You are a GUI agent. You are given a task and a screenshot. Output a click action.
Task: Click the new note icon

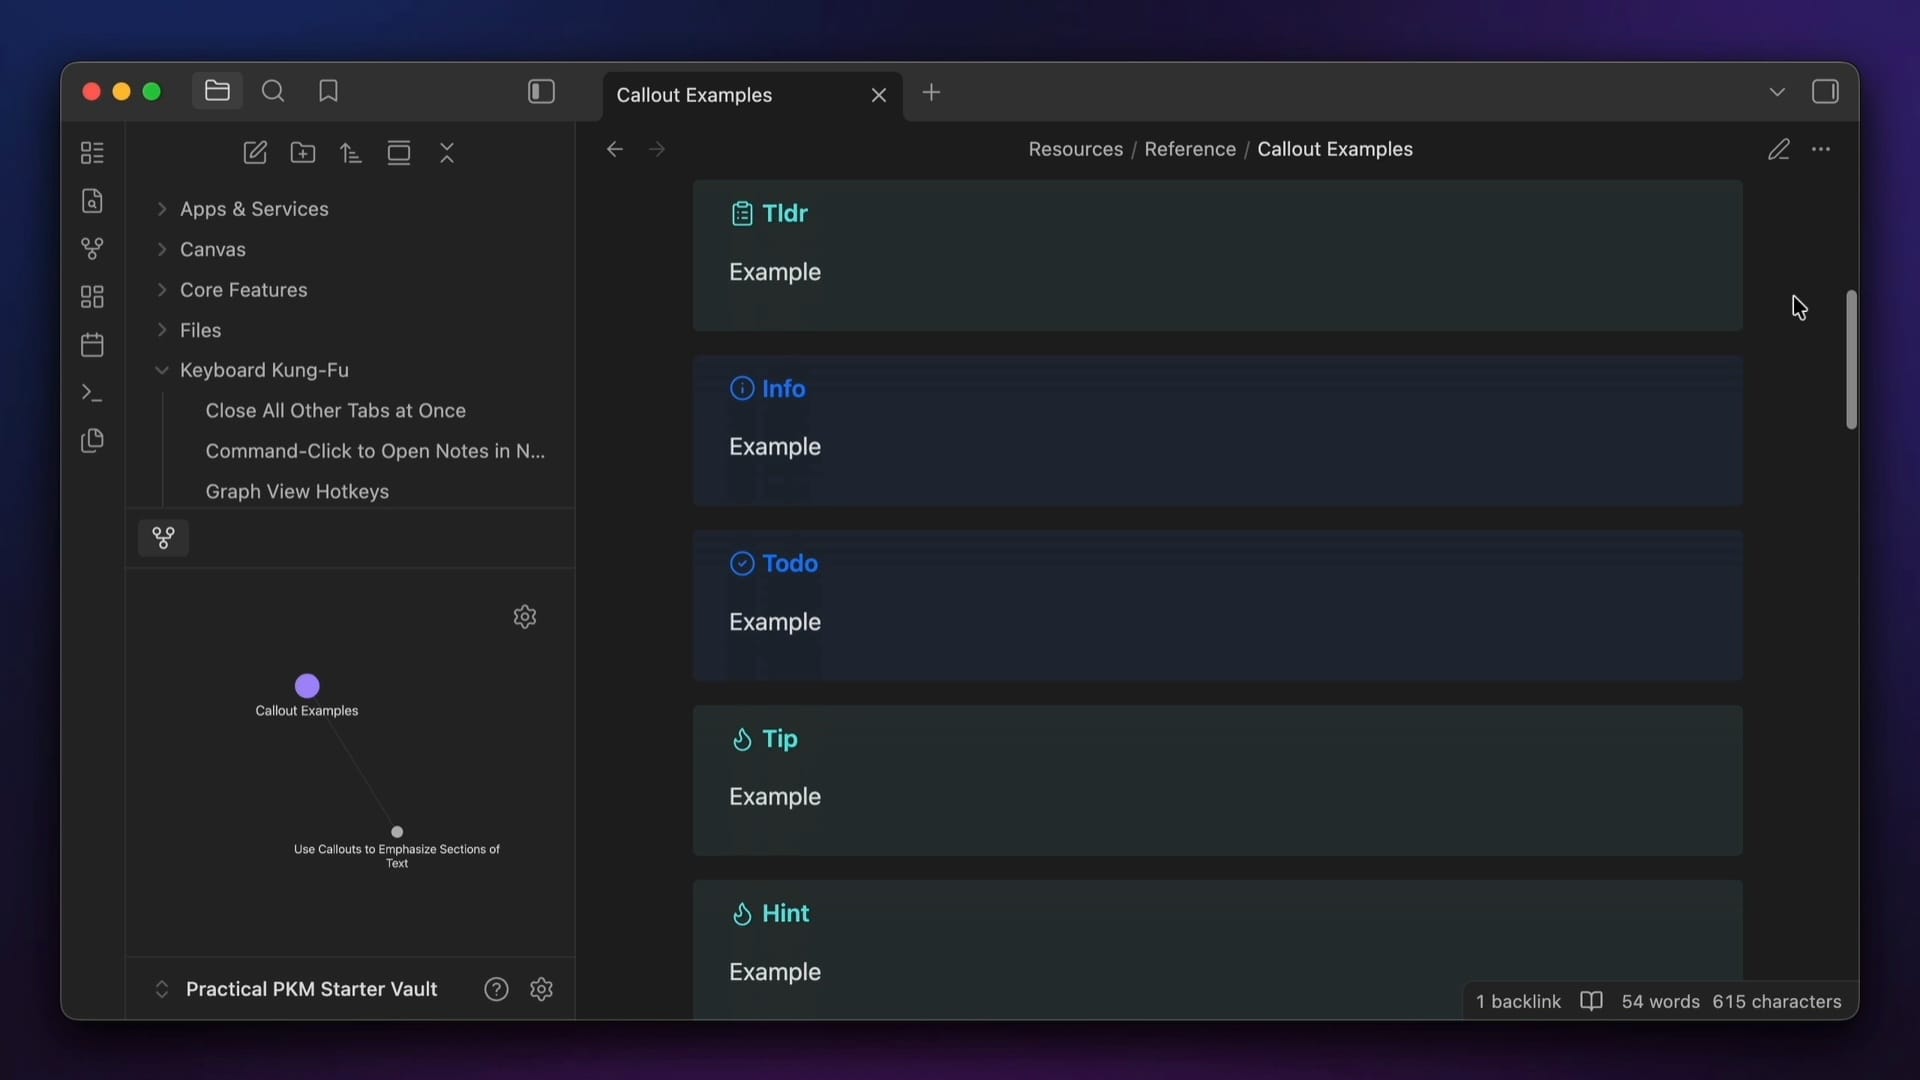point(255,153)
